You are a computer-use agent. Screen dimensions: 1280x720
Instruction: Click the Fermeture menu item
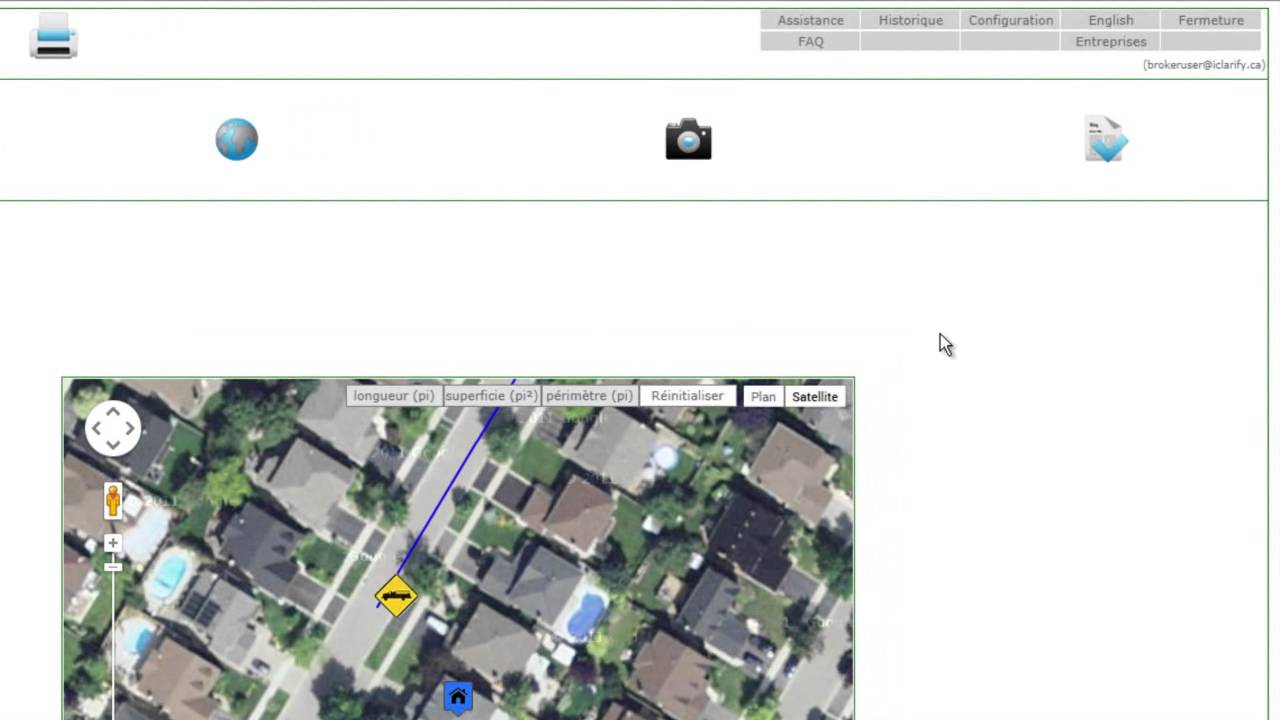click(1210, 20)
